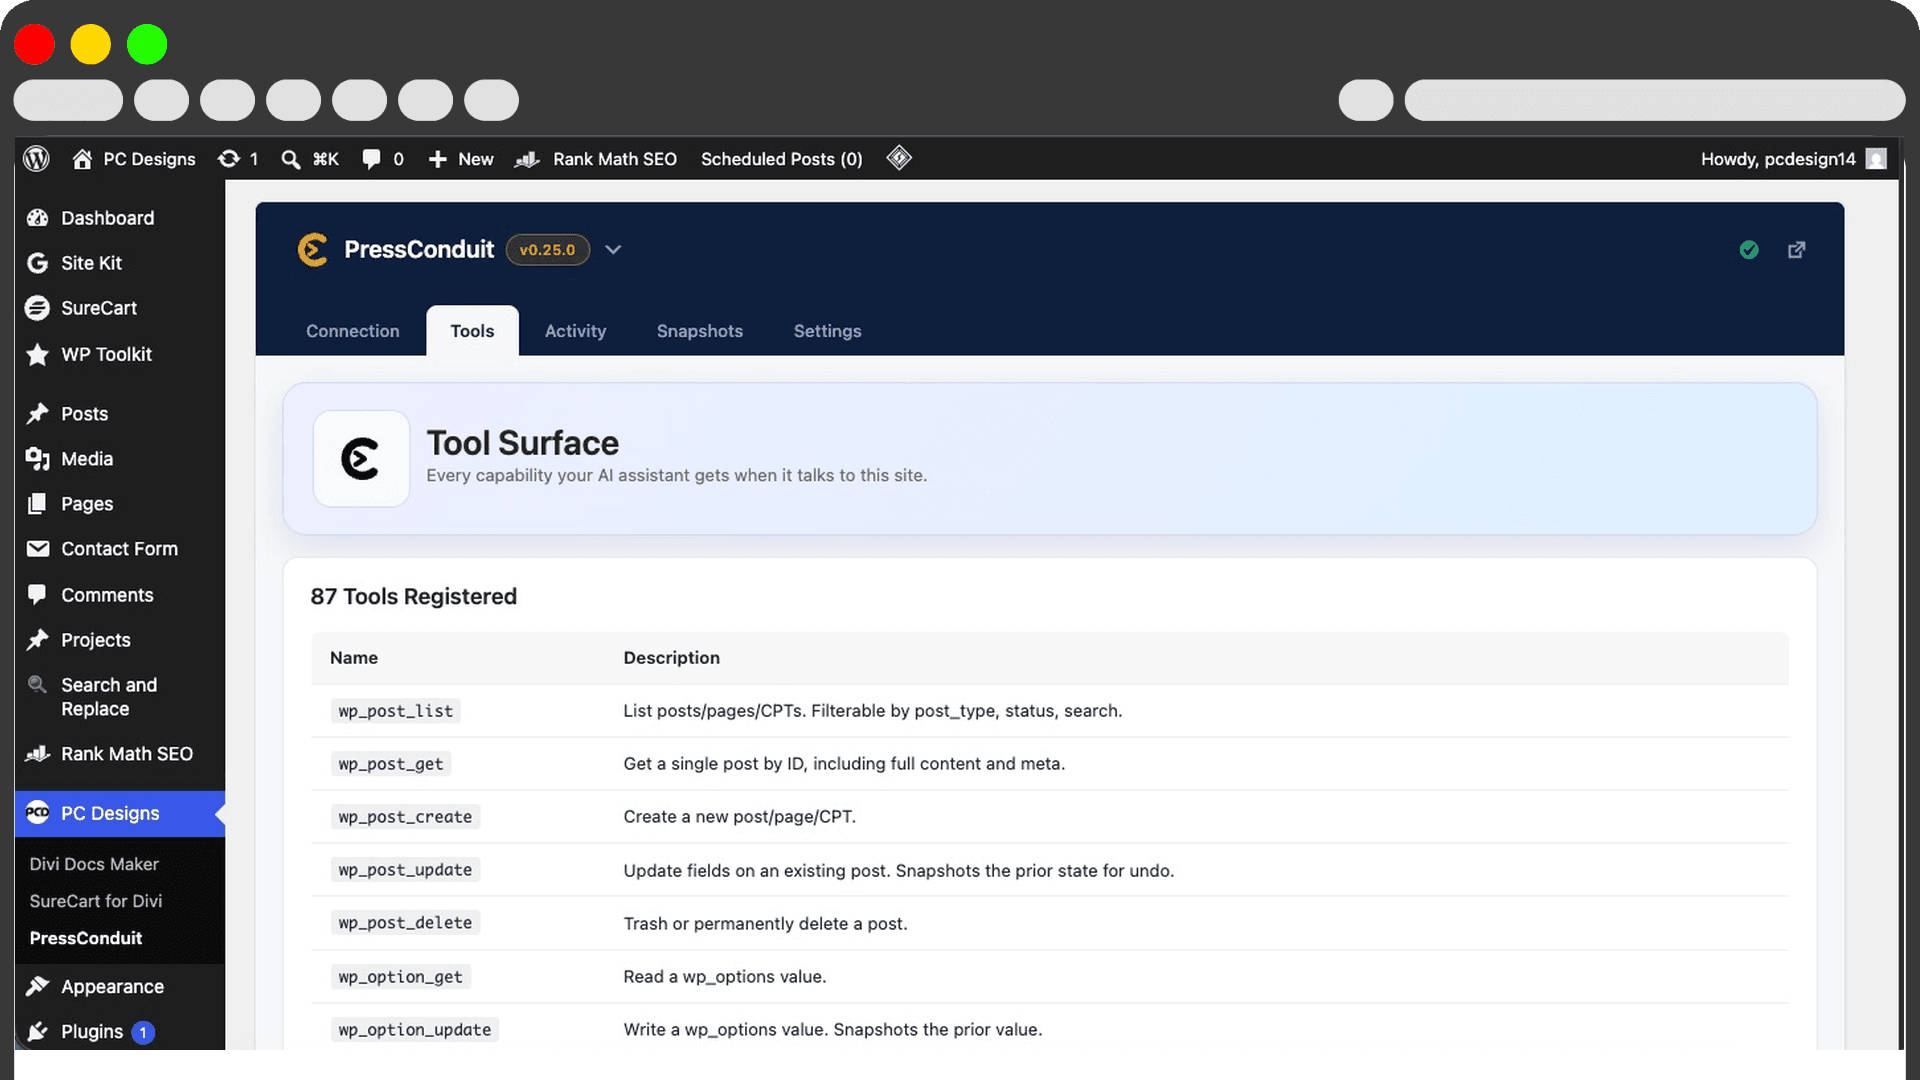
Task: Switch to the Activity tab
Action: [575, 331]
